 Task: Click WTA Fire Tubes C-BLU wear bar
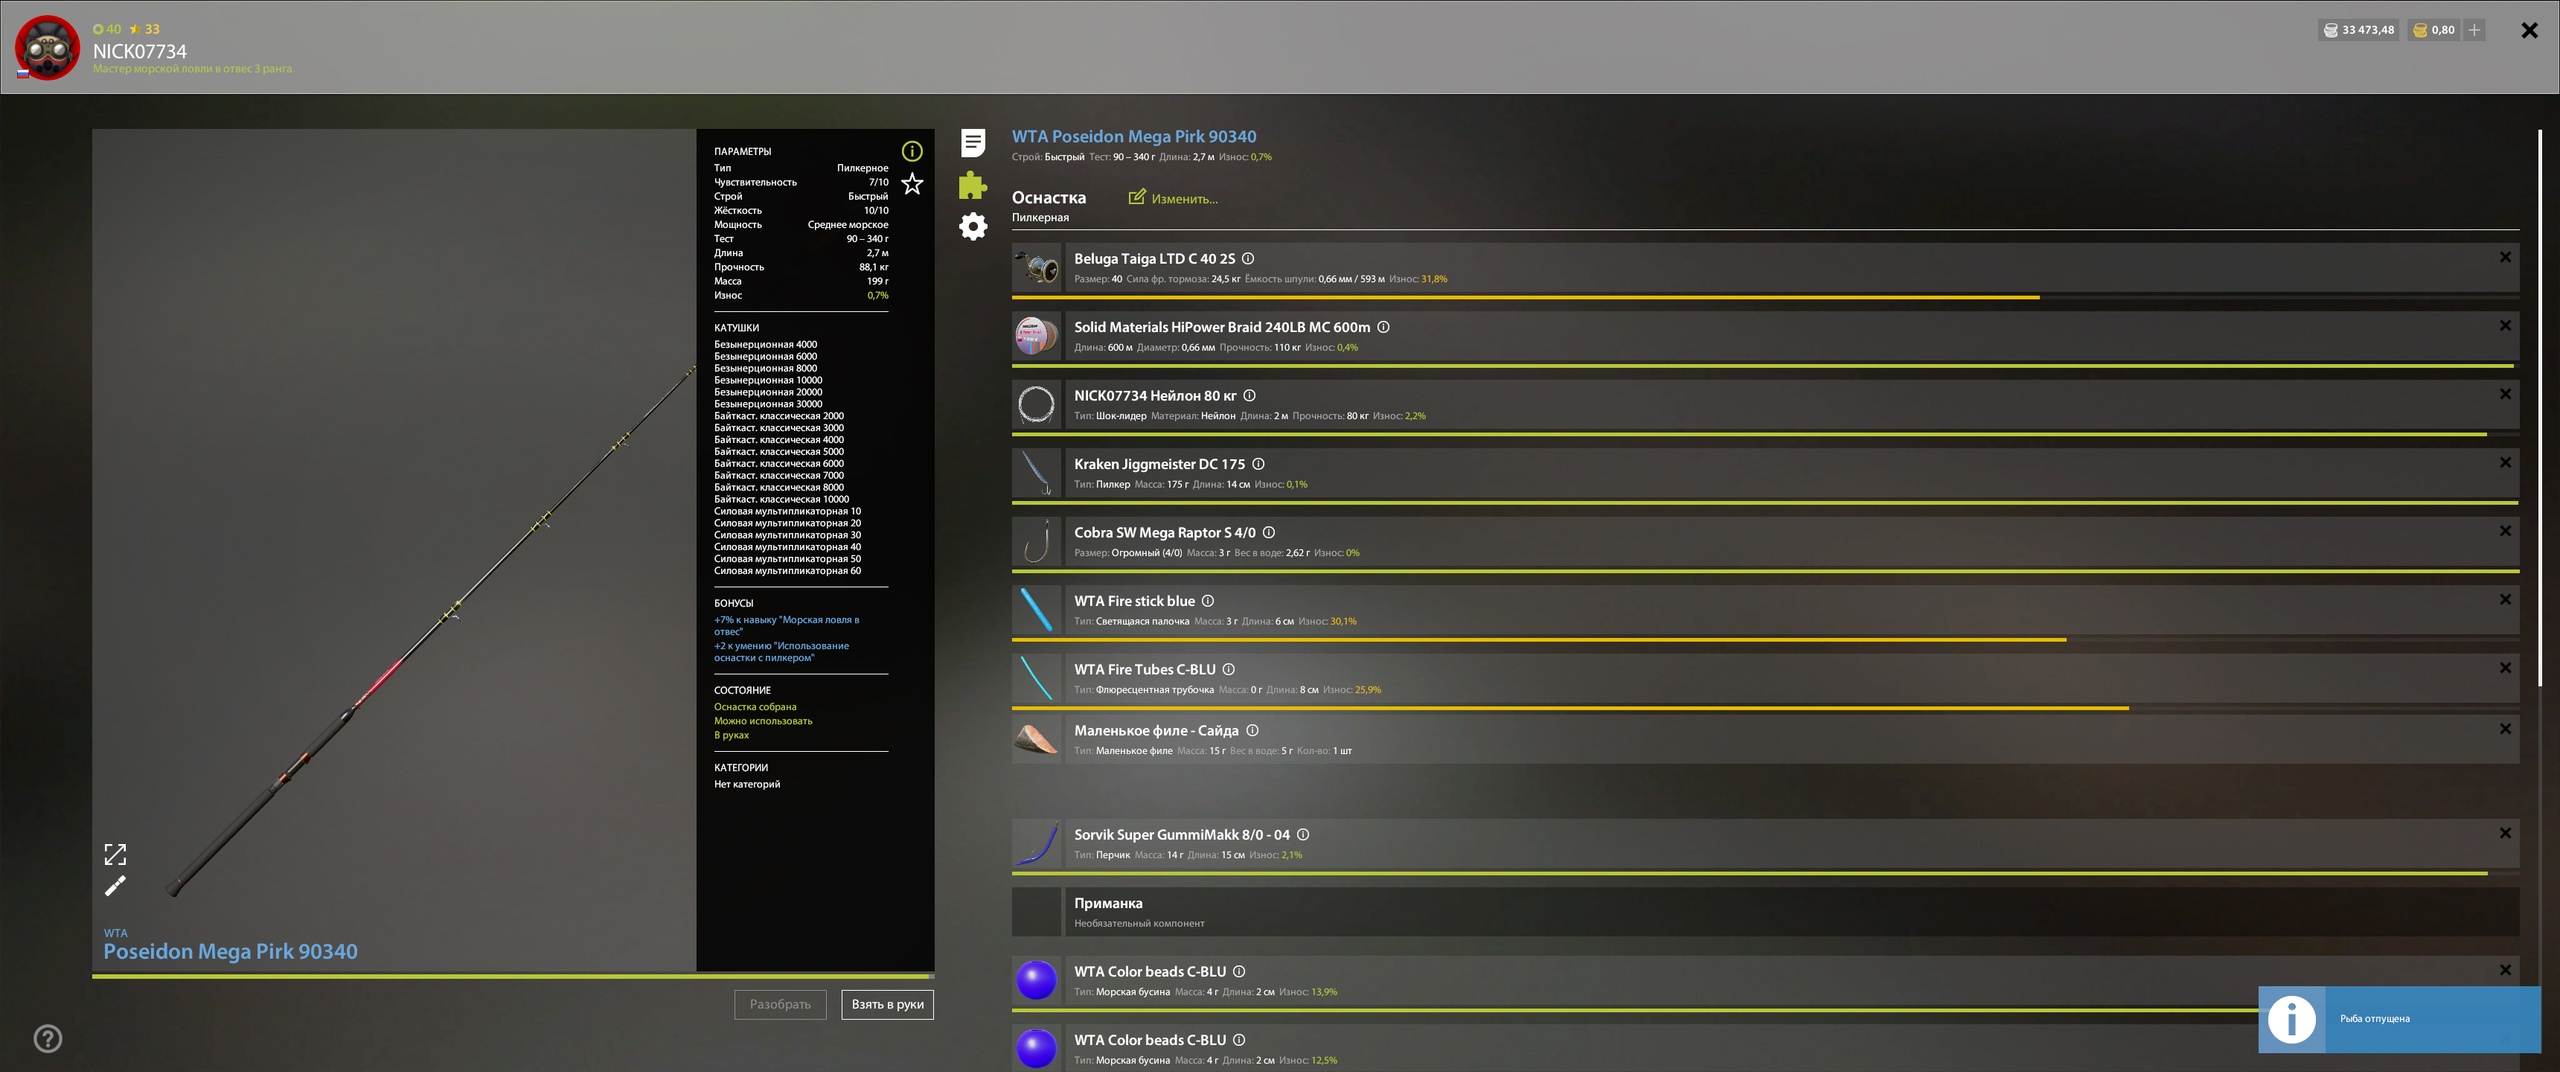1765,708
